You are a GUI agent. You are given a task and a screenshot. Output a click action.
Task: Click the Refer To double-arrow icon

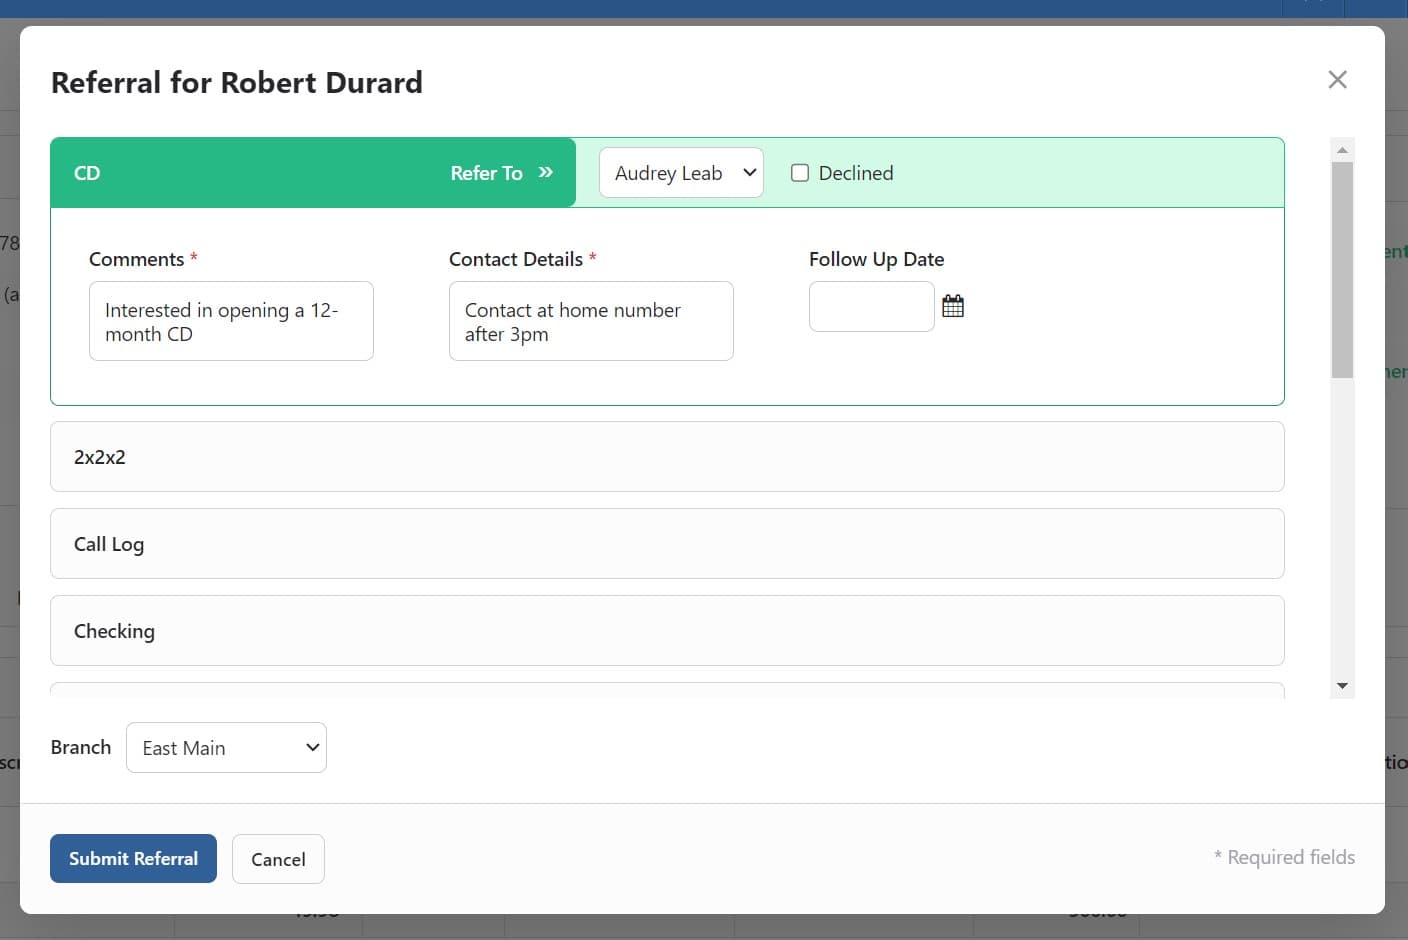(x=546, y=172)
